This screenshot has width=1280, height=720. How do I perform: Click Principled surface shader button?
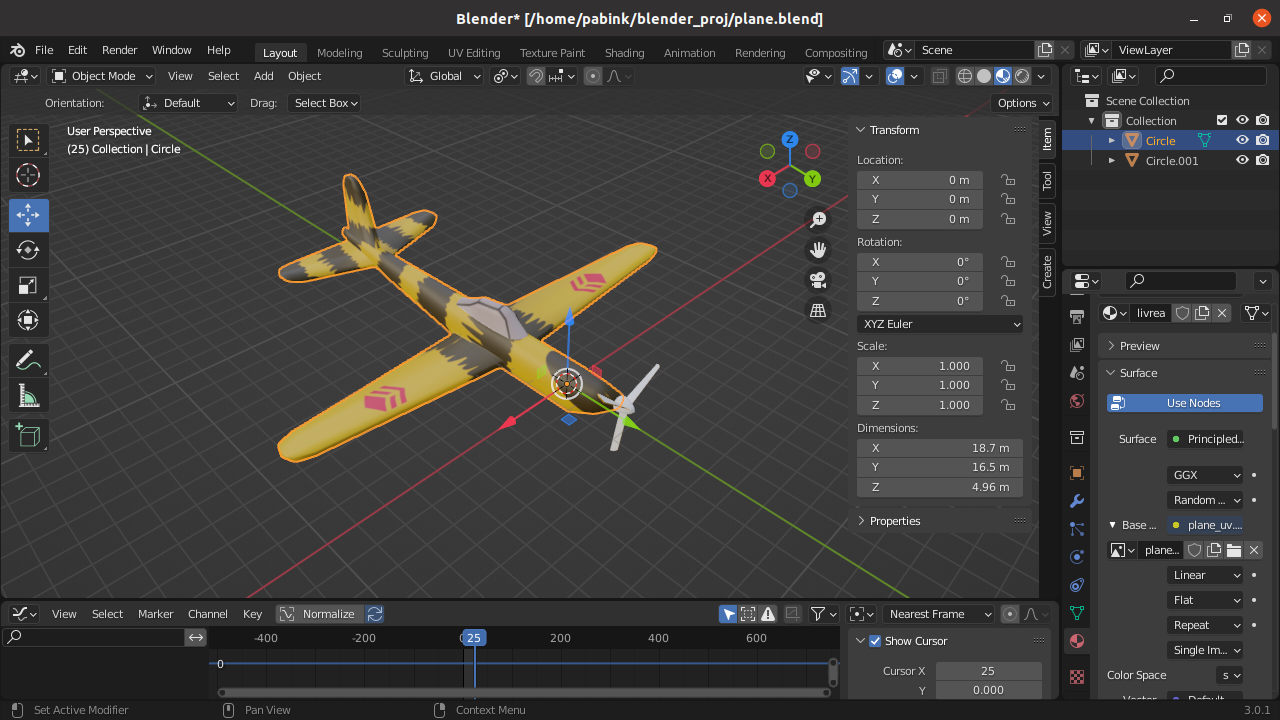tap(1205, 439)
